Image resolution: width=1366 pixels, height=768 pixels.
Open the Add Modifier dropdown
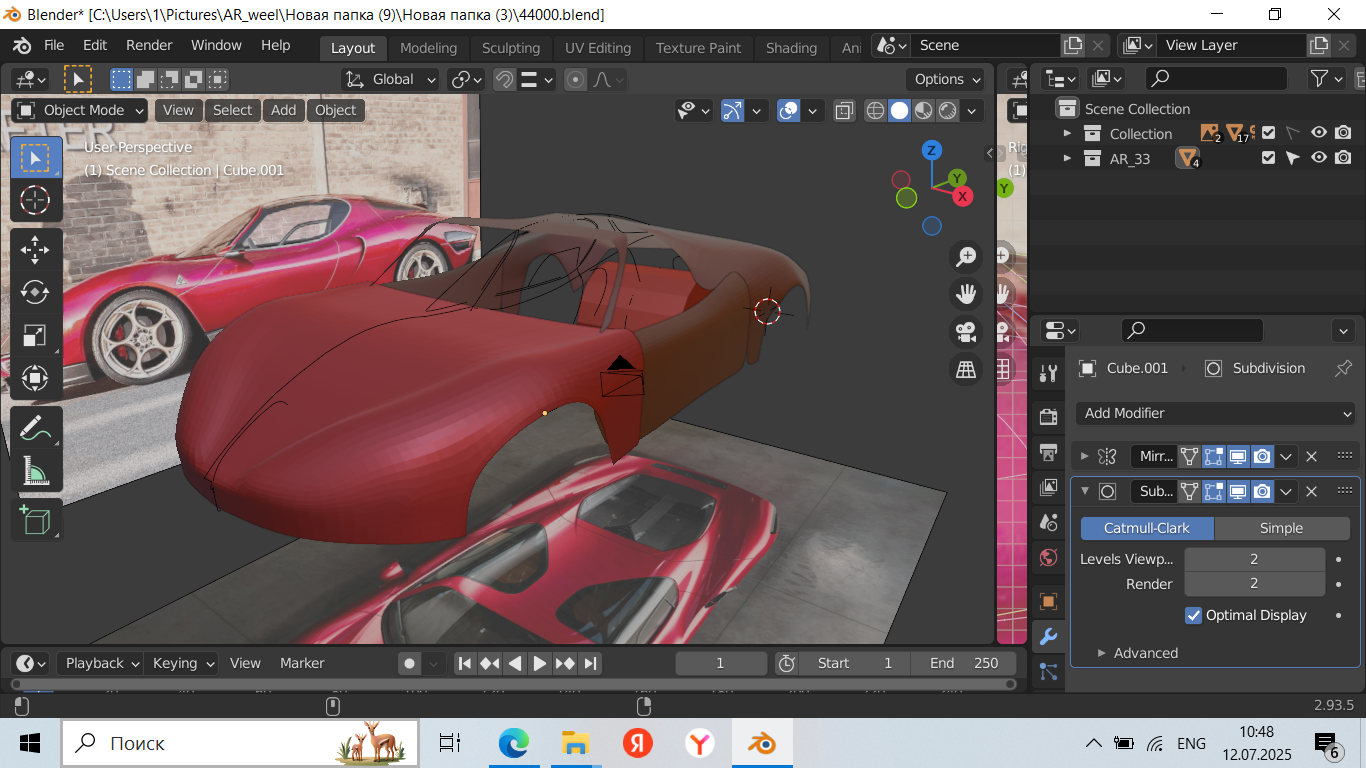pos(1217,413)
